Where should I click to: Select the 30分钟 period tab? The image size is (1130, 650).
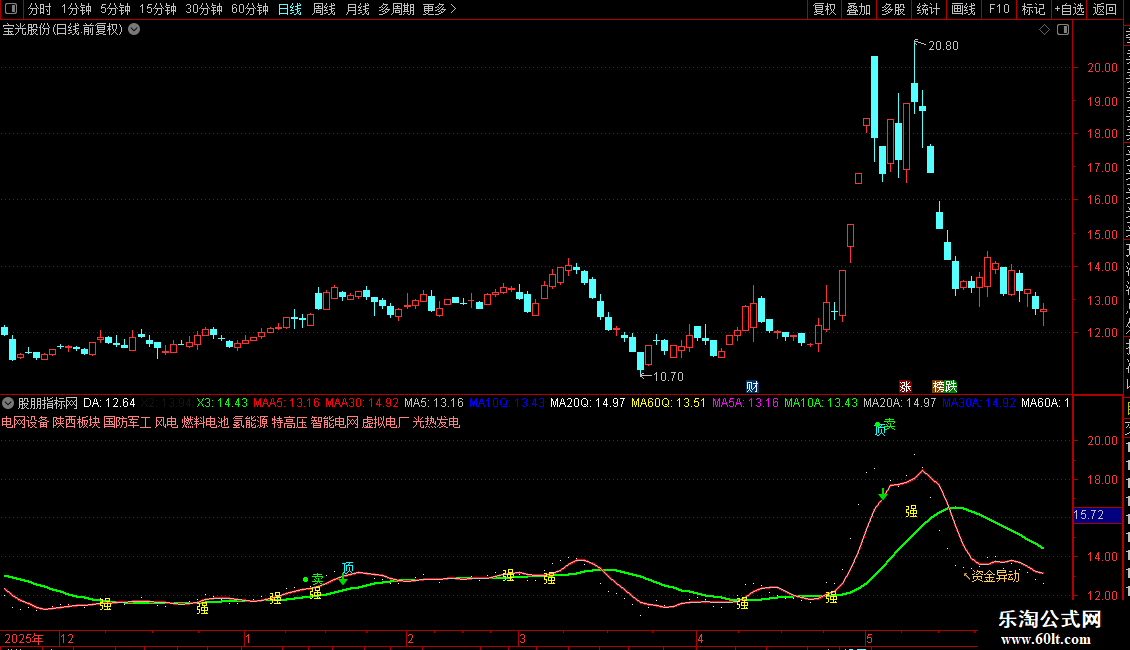coord(204,9)
